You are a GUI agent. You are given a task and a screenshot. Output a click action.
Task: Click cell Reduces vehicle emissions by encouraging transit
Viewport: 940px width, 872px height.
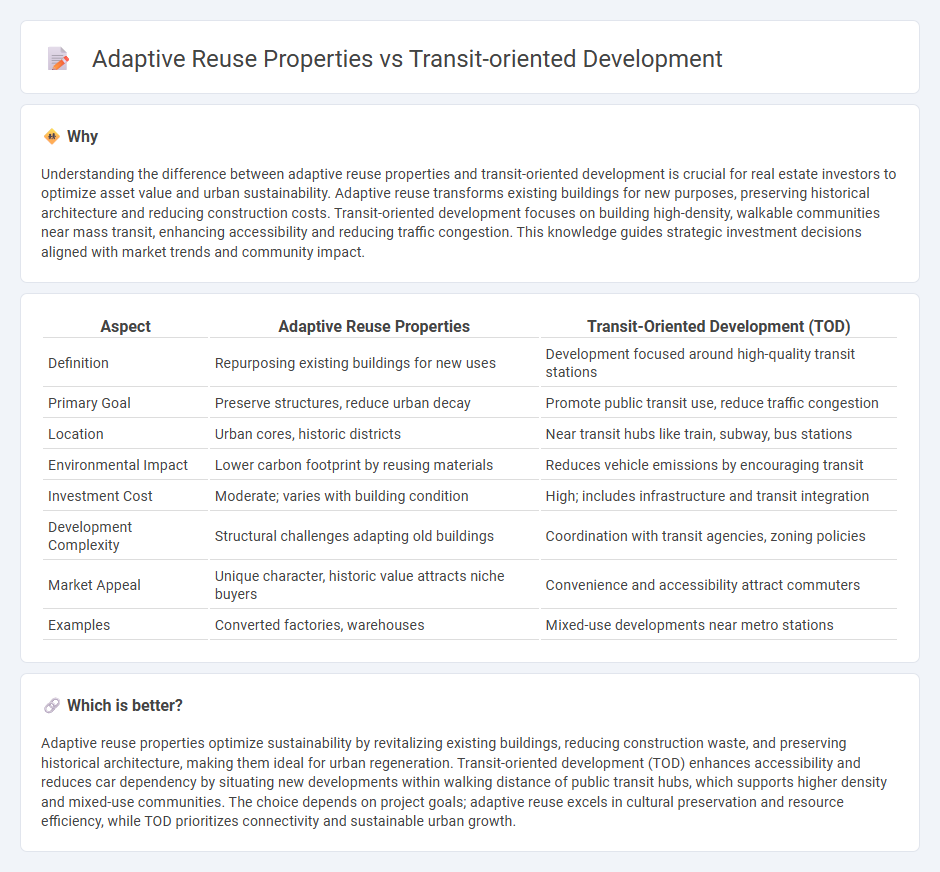point(718,465)
